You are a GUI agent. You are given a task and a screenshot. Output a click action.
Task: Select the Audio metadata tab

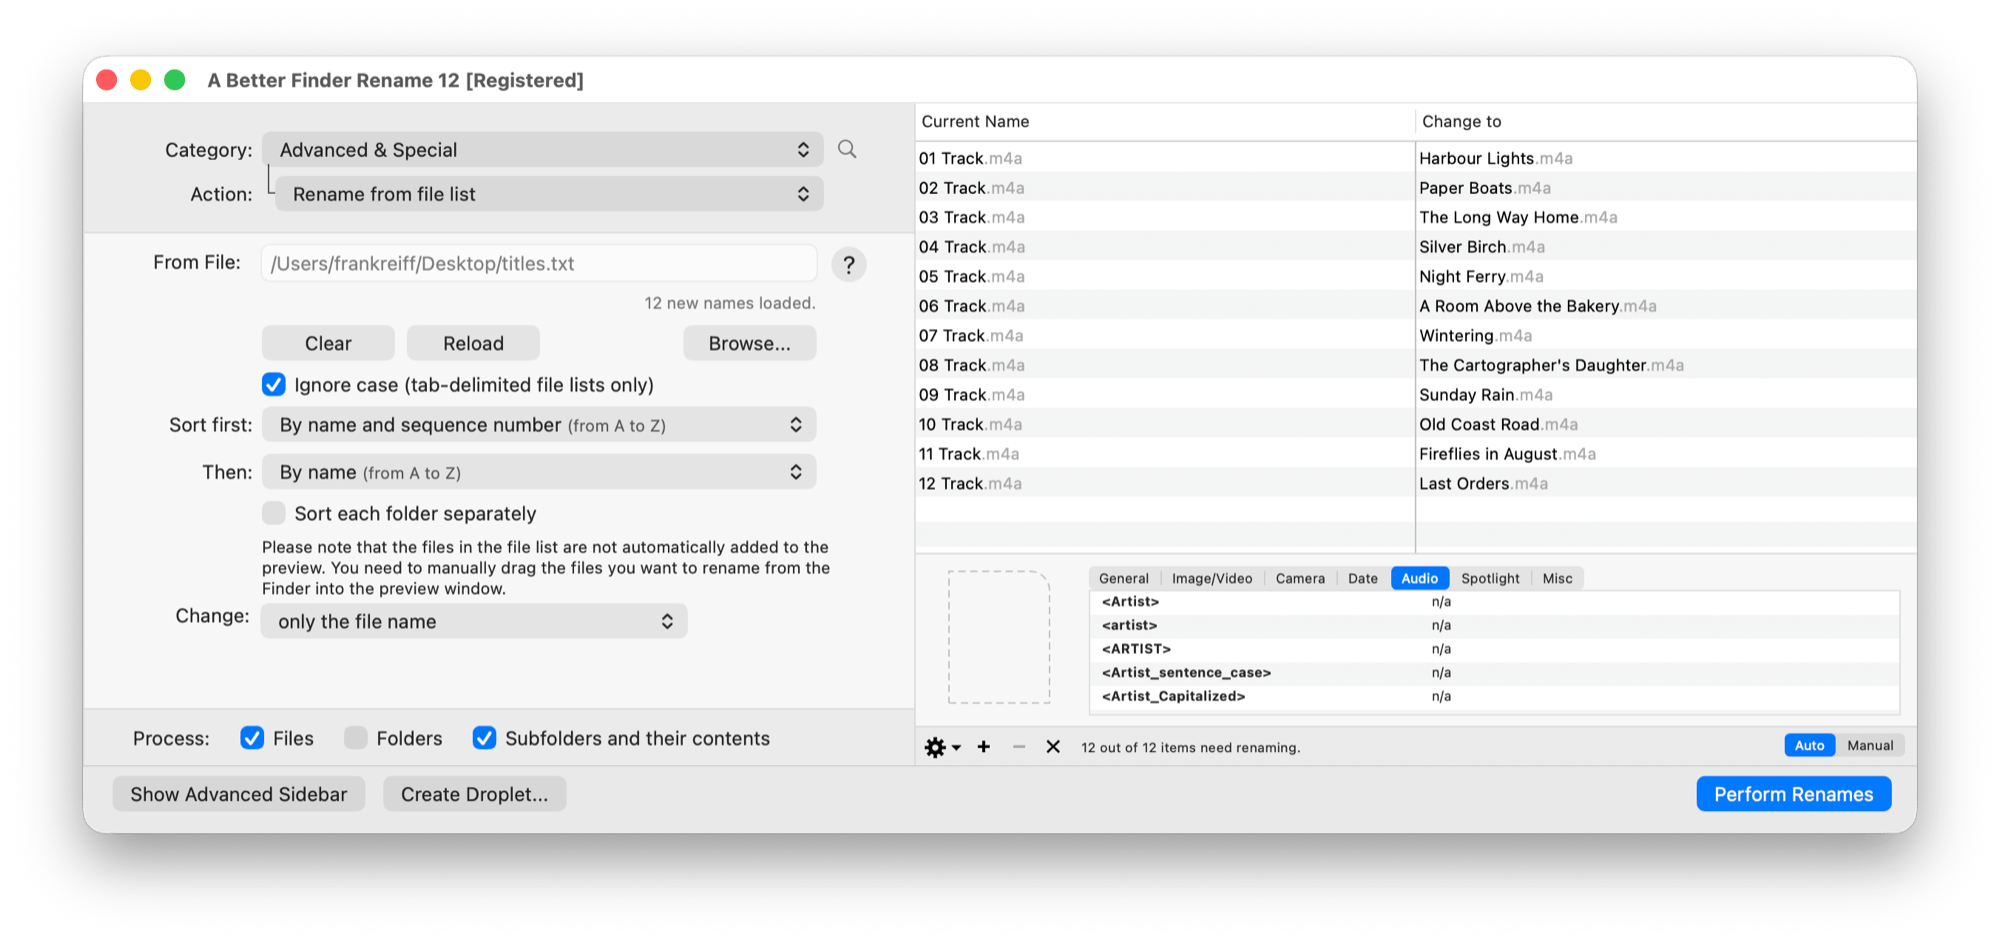[x=1420, y=578]
